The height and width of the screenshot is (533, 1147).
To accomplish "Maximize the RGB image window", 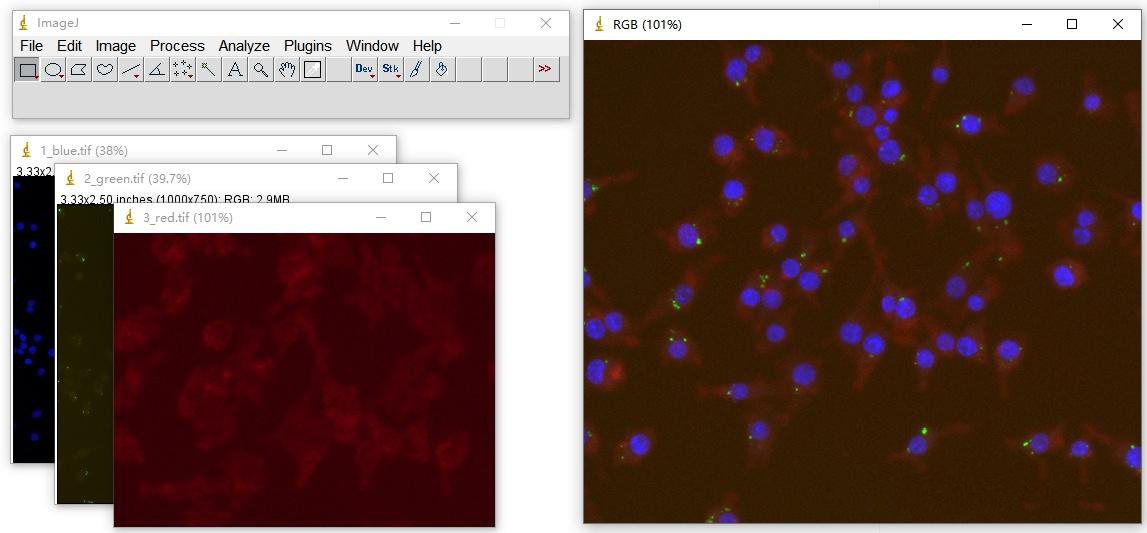I will (x=1072, y=24).
